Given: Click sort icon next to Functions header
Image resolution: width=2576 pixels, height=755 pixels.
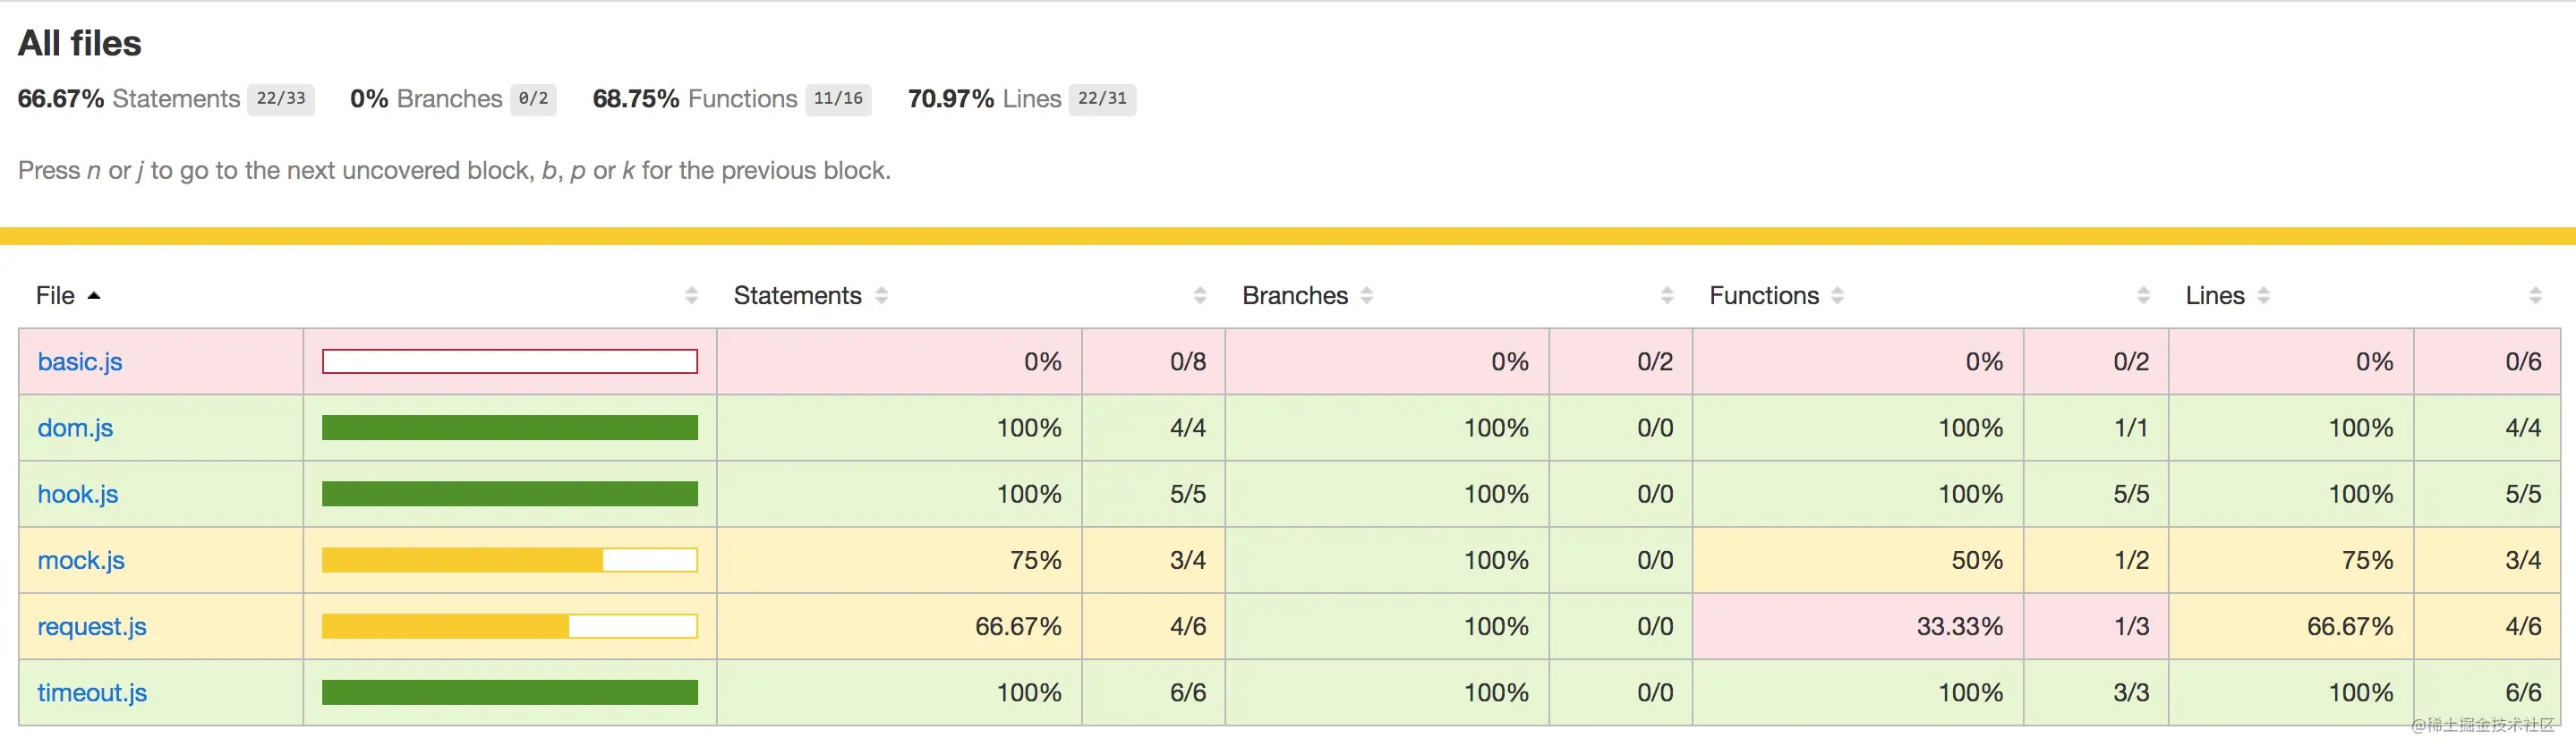Looking at the screenshot, I should [x=1837, y=296].
